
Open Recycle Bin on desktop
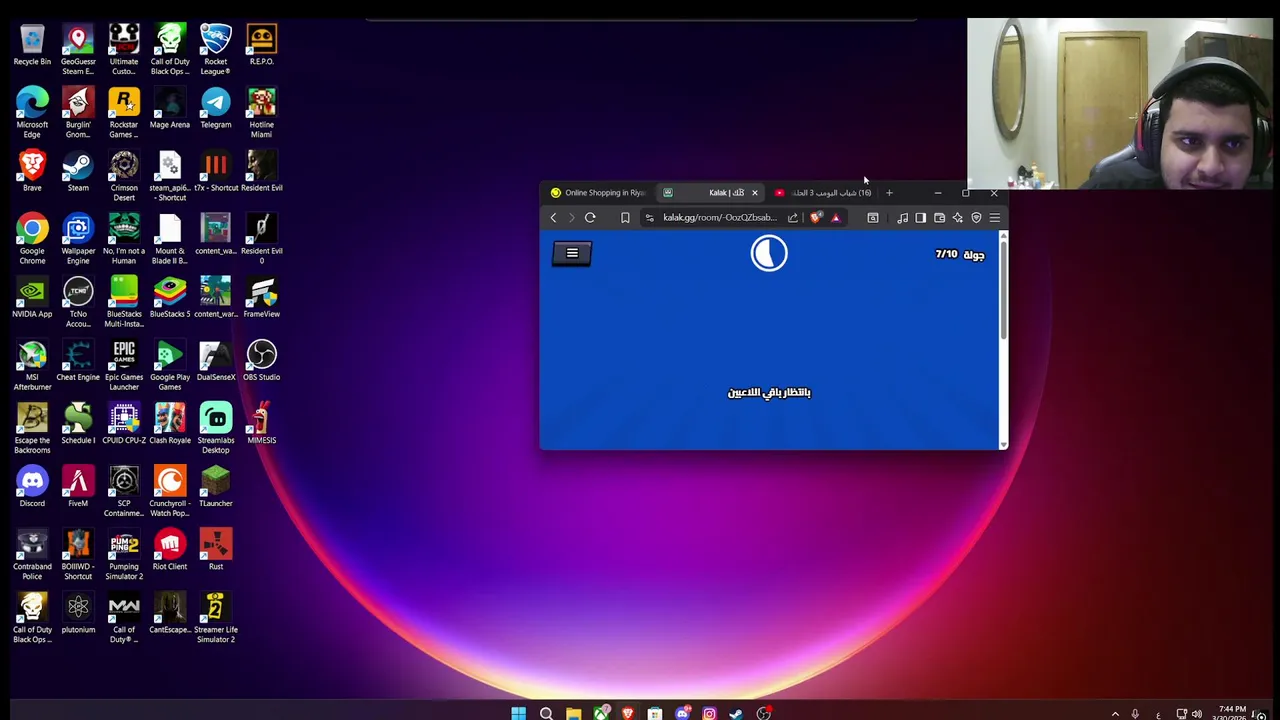click(x=32, y=46)
